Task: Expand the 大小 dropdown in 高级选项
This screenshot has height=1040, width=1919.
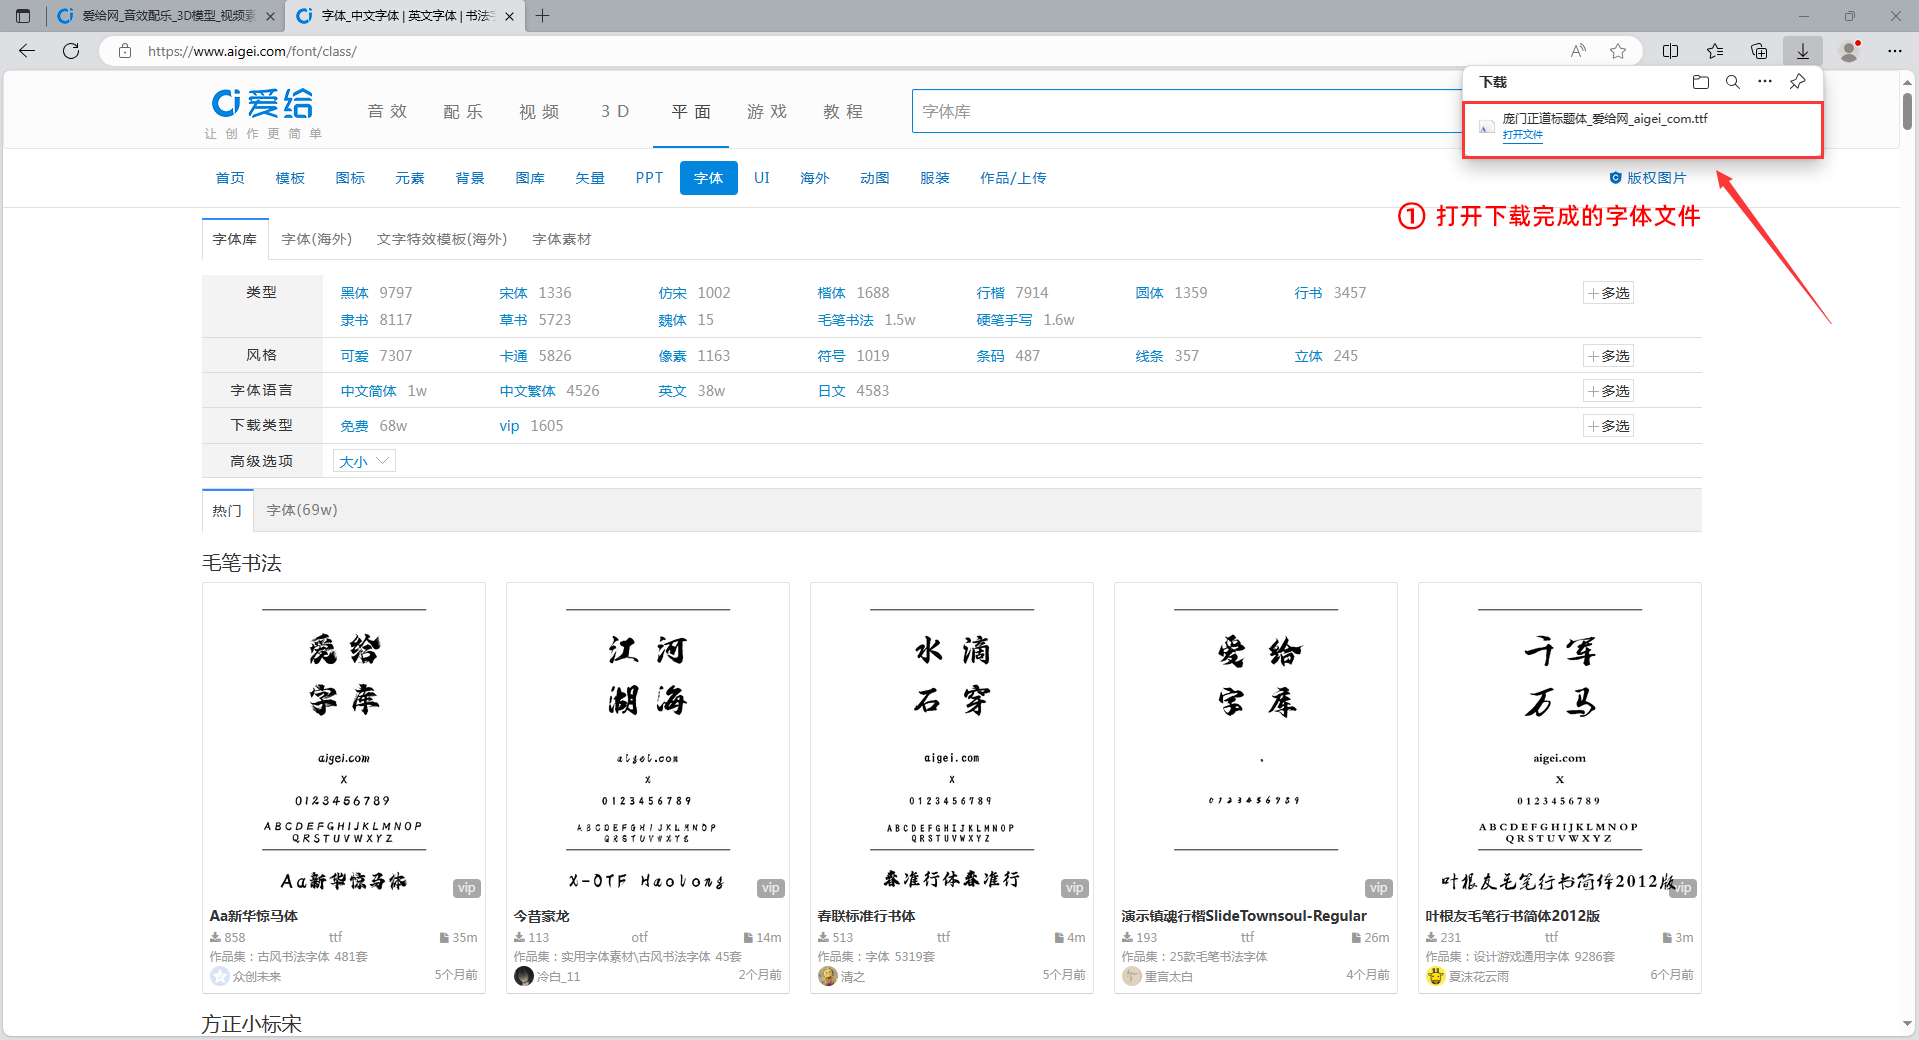Action: click(364, 461)
